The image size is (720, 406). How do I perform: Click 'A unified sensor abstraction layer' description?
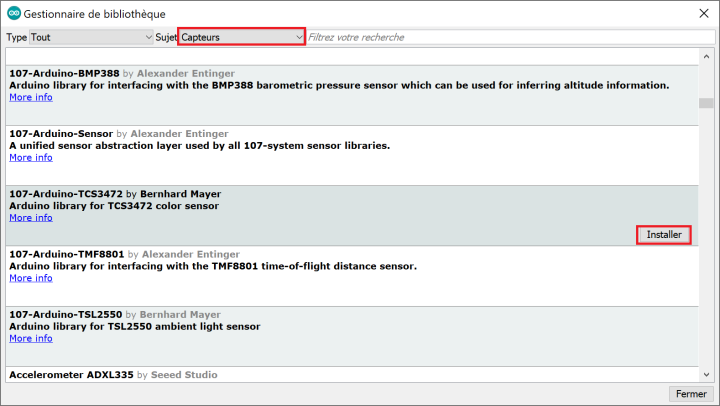(x=200, y=146)
